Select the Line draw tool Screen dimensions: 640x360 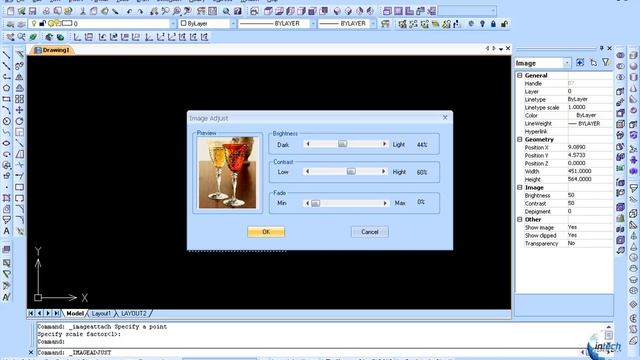(x=6, y=54)
